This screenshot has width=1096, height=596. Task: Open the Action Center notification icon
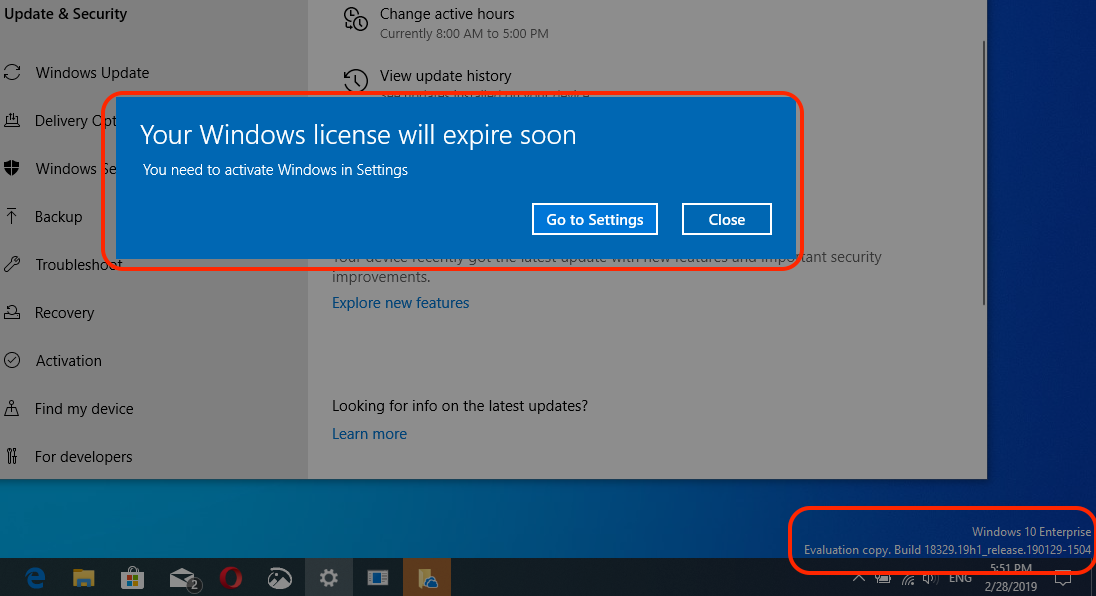pyautogui.click(x=1062, y=578)
